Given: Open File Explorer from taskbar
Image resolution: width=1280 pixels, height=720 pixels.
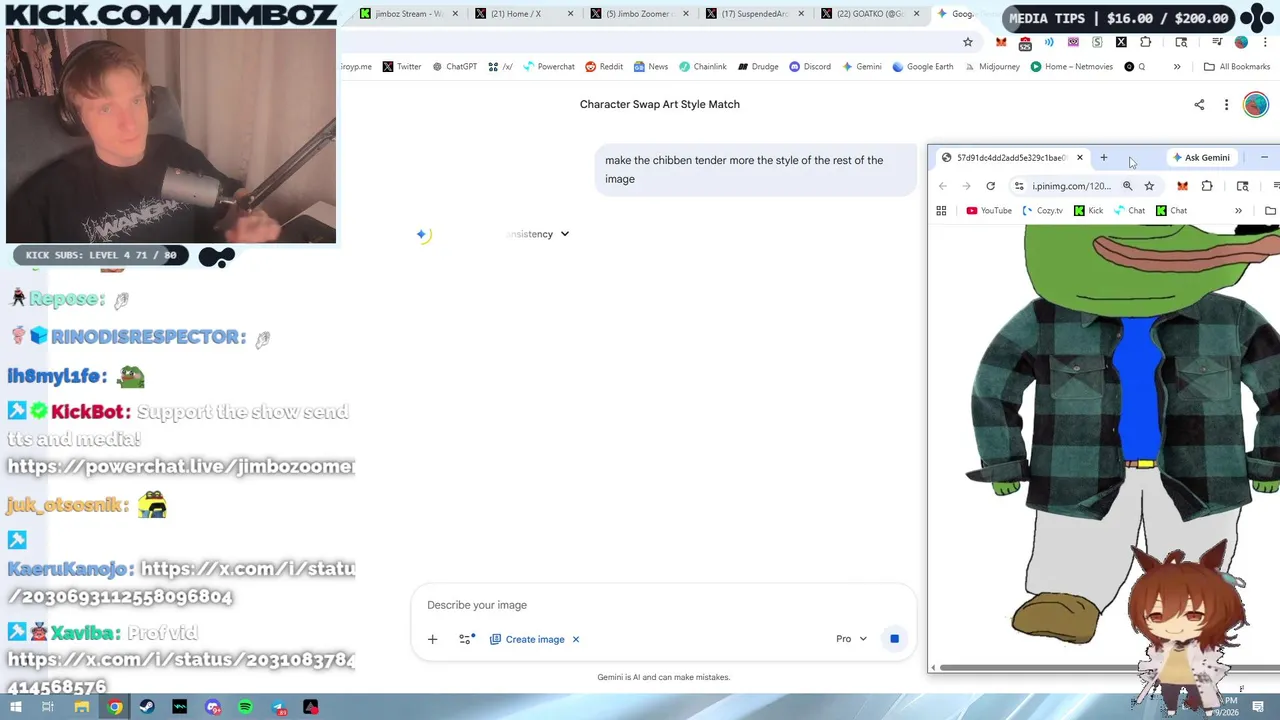Looking at the screenshot, I should point(82,707).
